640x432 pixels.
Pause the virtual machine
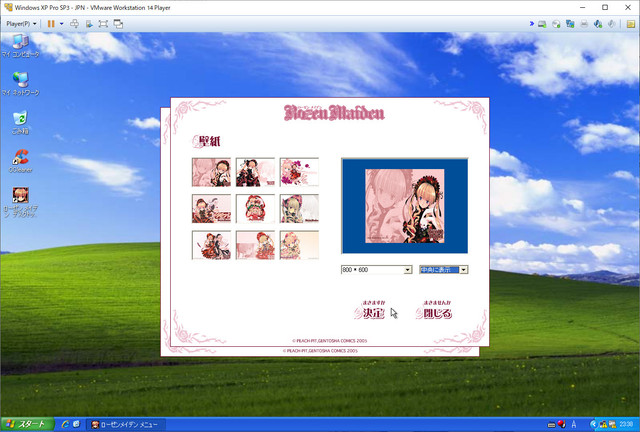coord(51,24)
